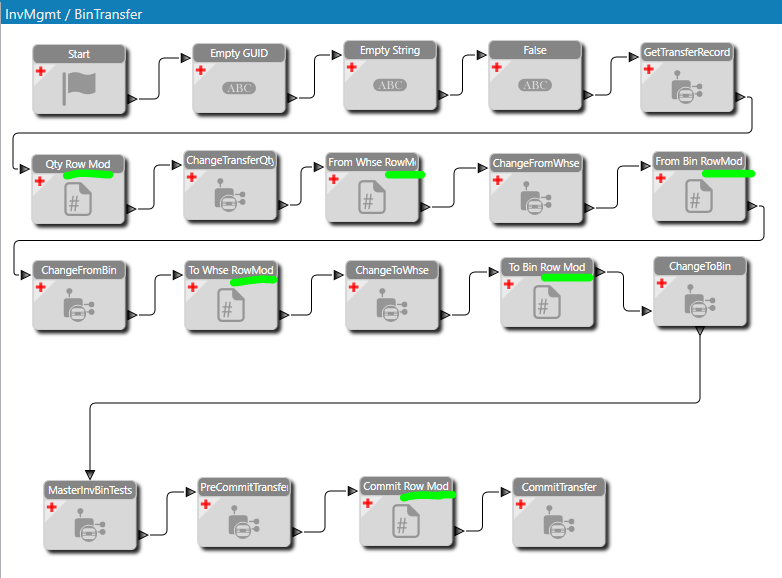
Task: Expand the red plus on ChangeToBin node
Action: (662, 283)
